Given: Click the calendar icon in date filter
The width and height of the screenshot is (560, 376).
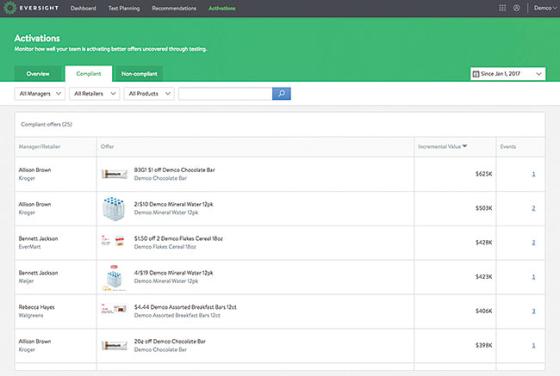Looking at the screenshot, I should 476,74.
